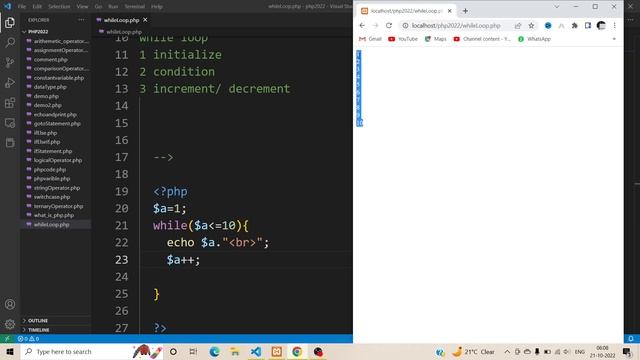Screen dimensions: 640x360
Task: Open a new Chrome tab
Action: [x=465, y=11]
